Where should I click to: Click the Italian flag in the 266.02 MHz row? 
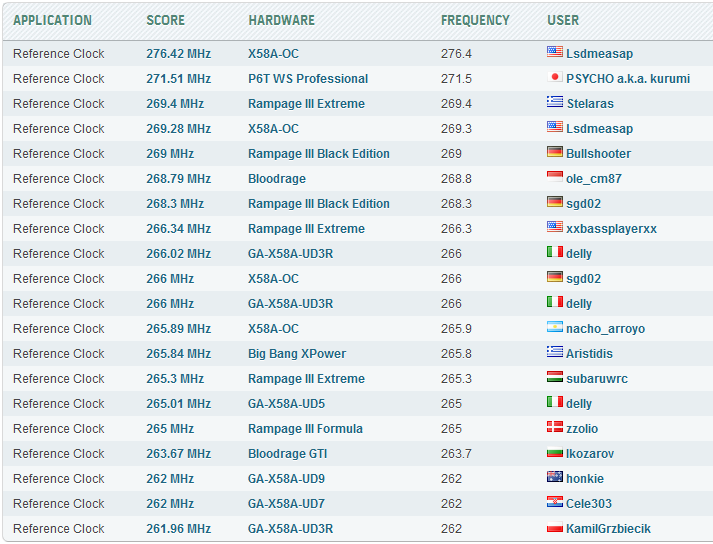(x=554, y=252)
